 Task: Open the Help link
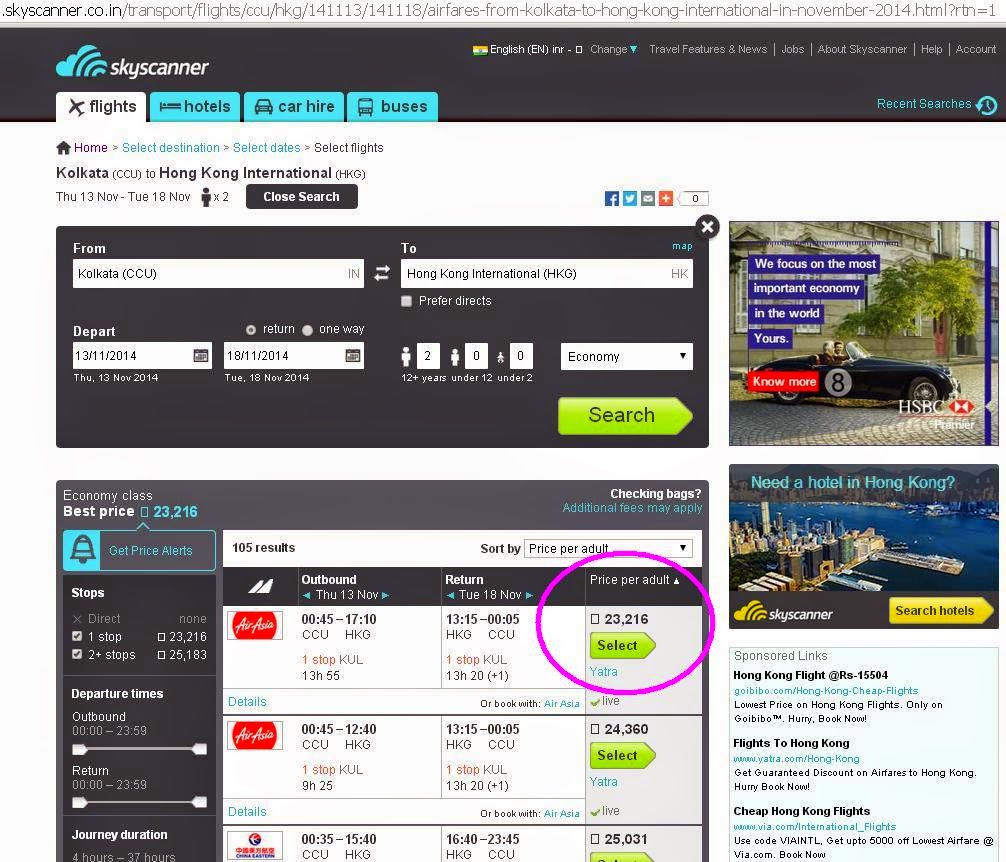click(932, 49)
